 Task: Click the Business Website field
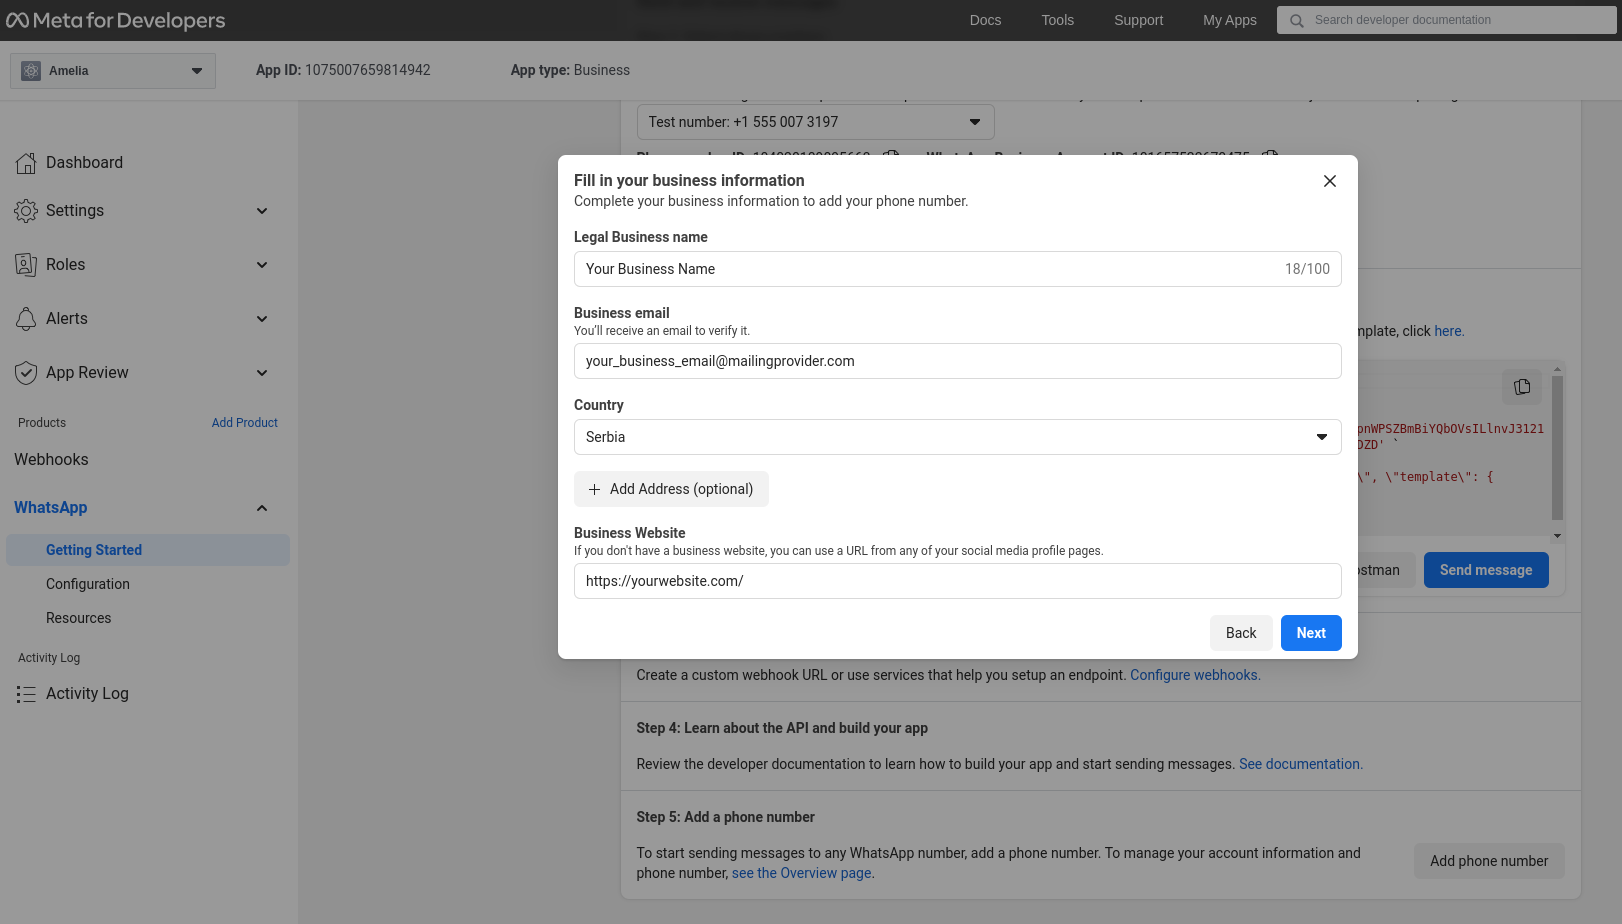[957, 581]
